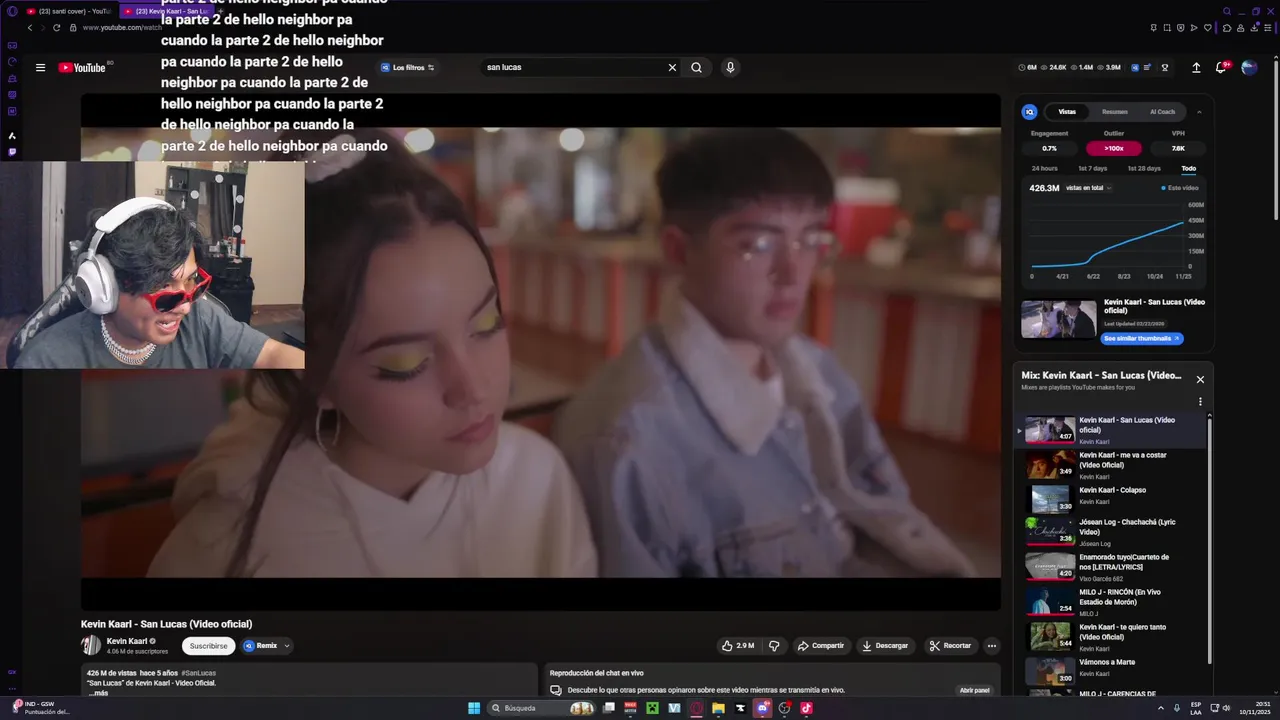This screenshot has height=720, width=1280.
Task: Select the 1st 28 days range
Action: pos(1144,168)
